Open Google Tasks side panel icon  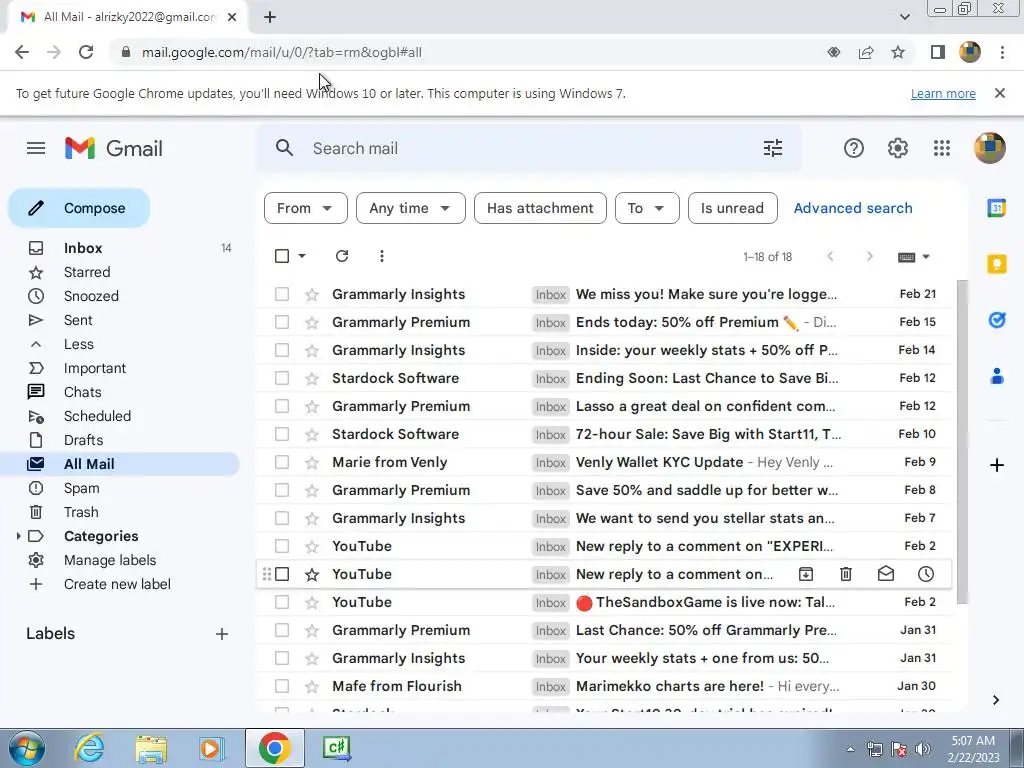point(997,320)
